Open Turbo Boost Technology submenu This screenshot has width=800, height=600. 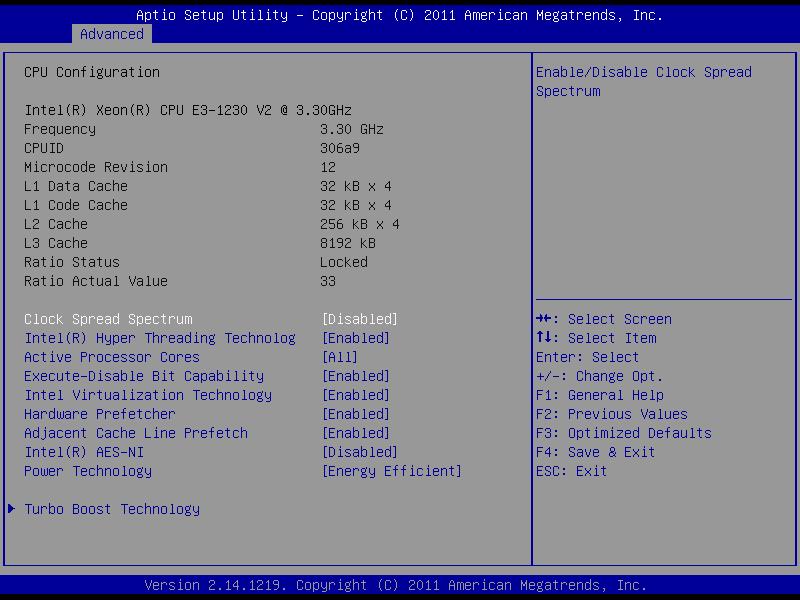point(112,509)
